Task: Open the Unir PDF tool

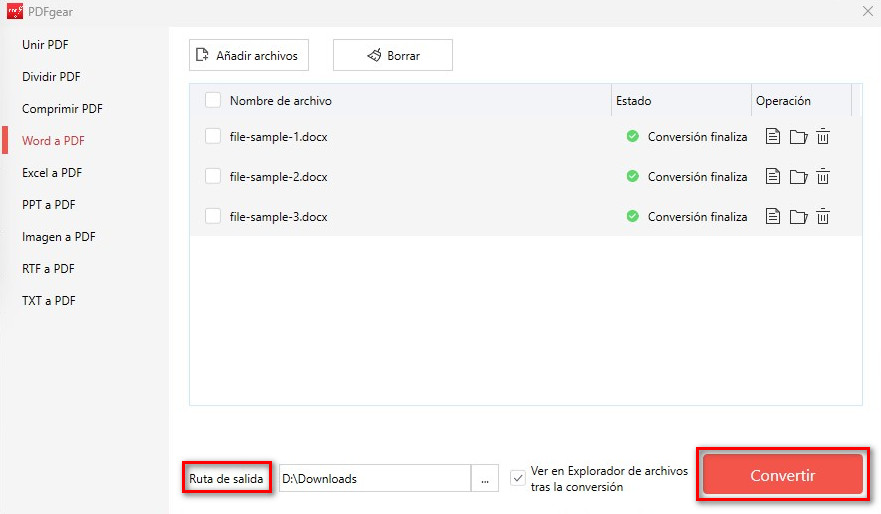Action: (45, 44)
